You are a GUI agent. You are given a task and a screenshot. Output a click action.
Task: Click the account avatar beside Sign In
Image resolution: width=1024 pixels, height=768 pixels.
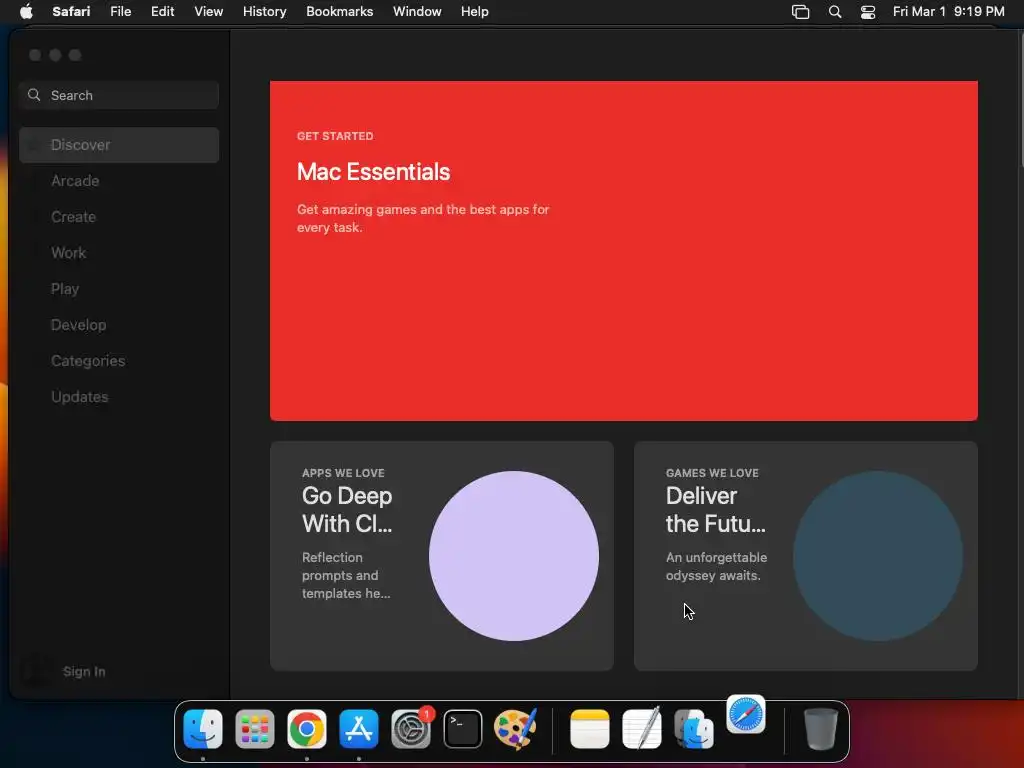pyautogui.click(x=35, y=671)
